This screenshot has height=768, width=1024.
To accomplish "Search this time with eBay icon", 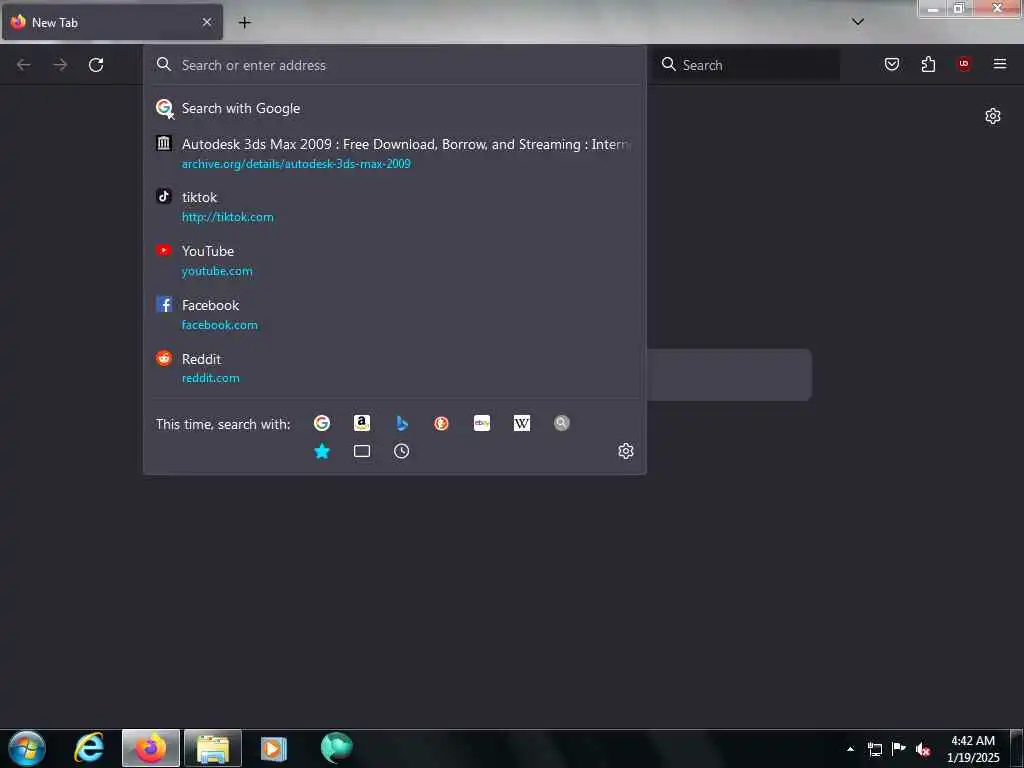I will [482, 423].
